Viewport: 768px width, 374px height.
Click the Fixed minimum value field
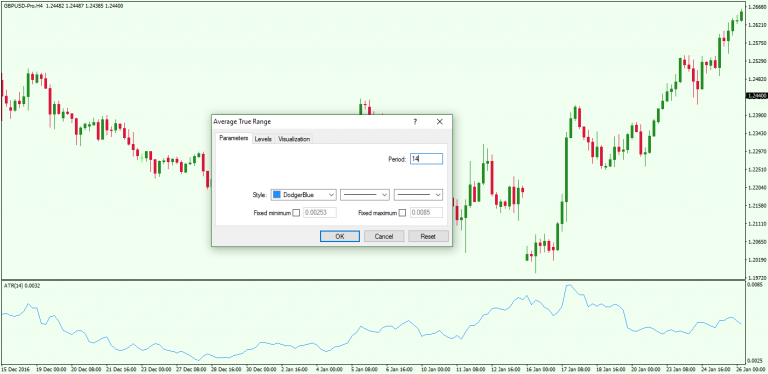[320, 213]
